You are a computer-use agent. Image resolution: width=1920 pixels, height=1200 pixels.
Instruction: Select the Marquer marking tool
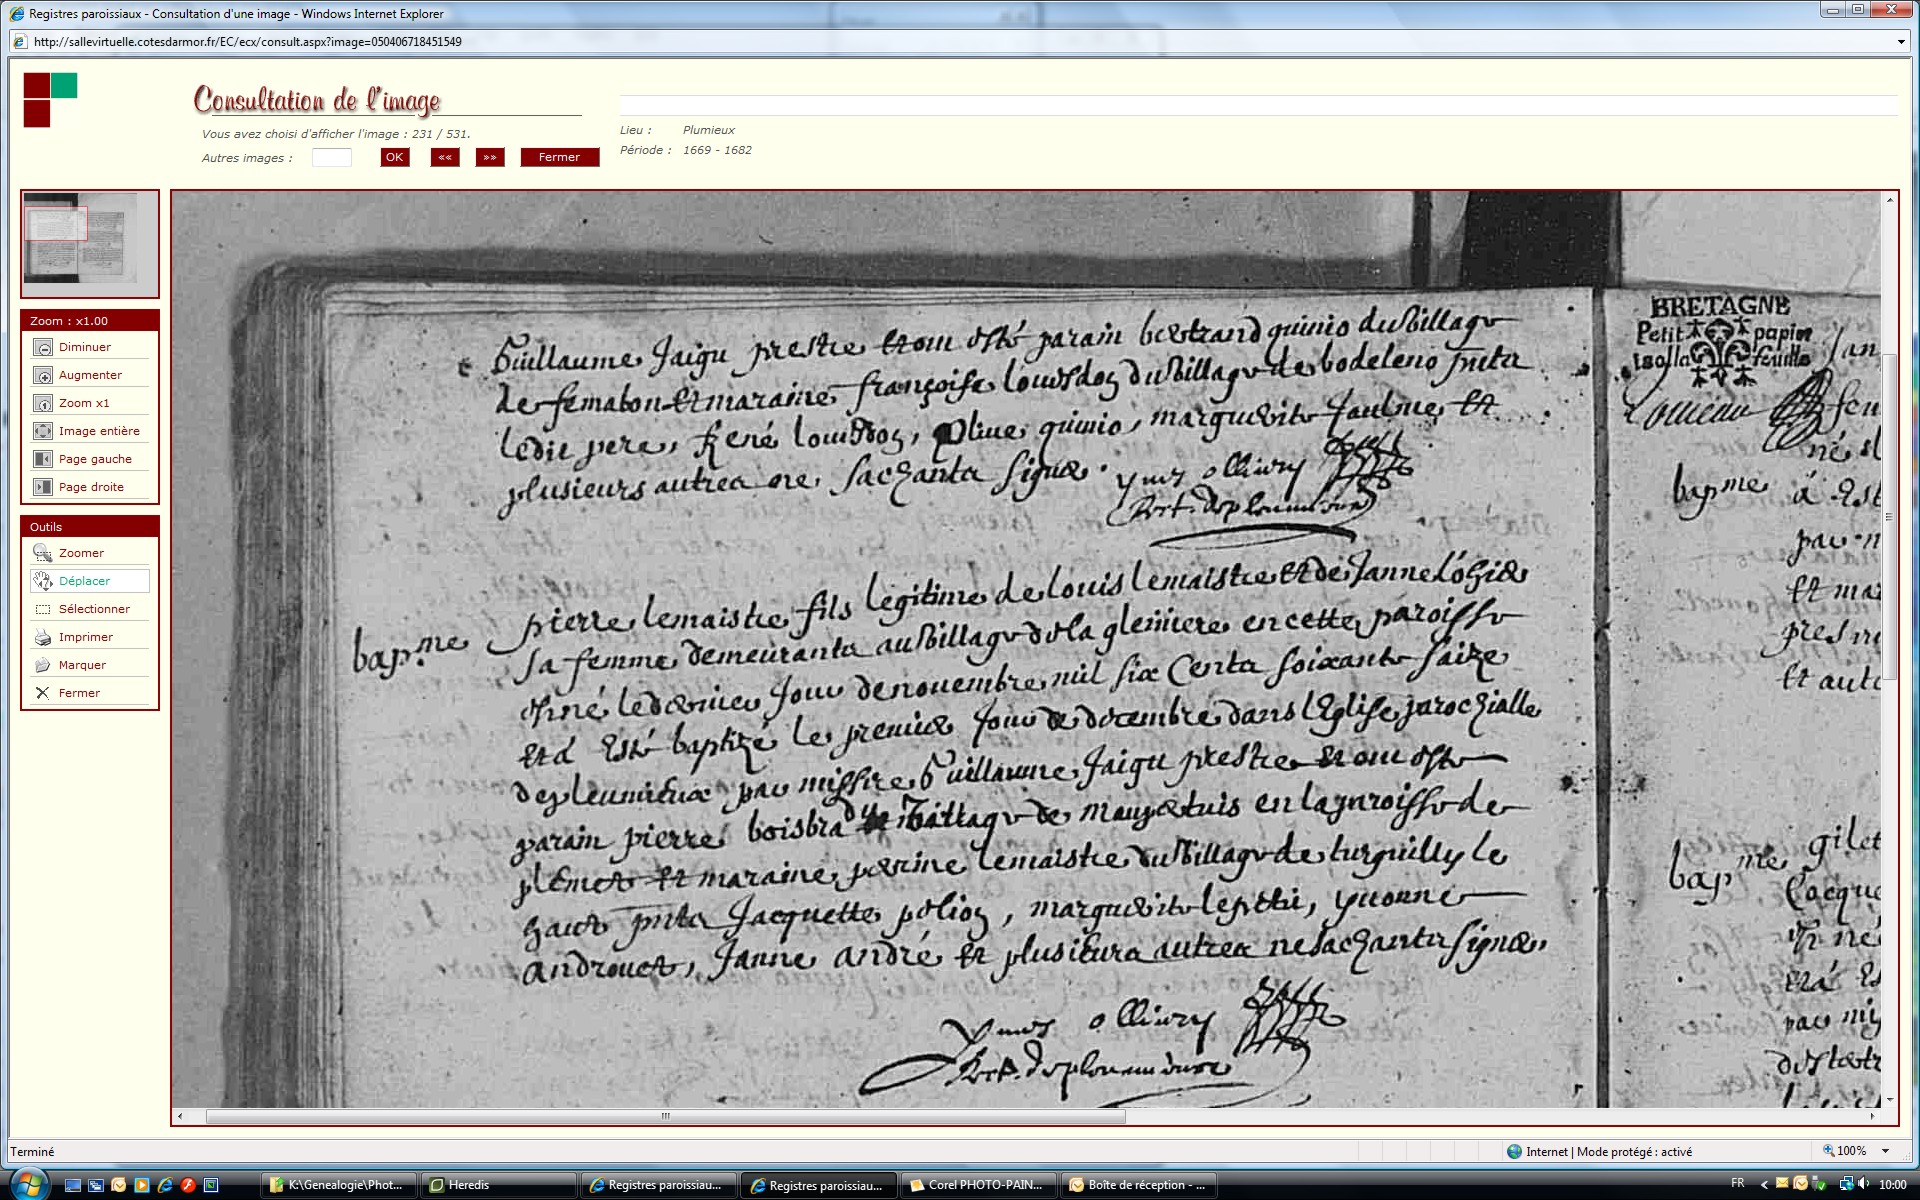coord(43,665)
